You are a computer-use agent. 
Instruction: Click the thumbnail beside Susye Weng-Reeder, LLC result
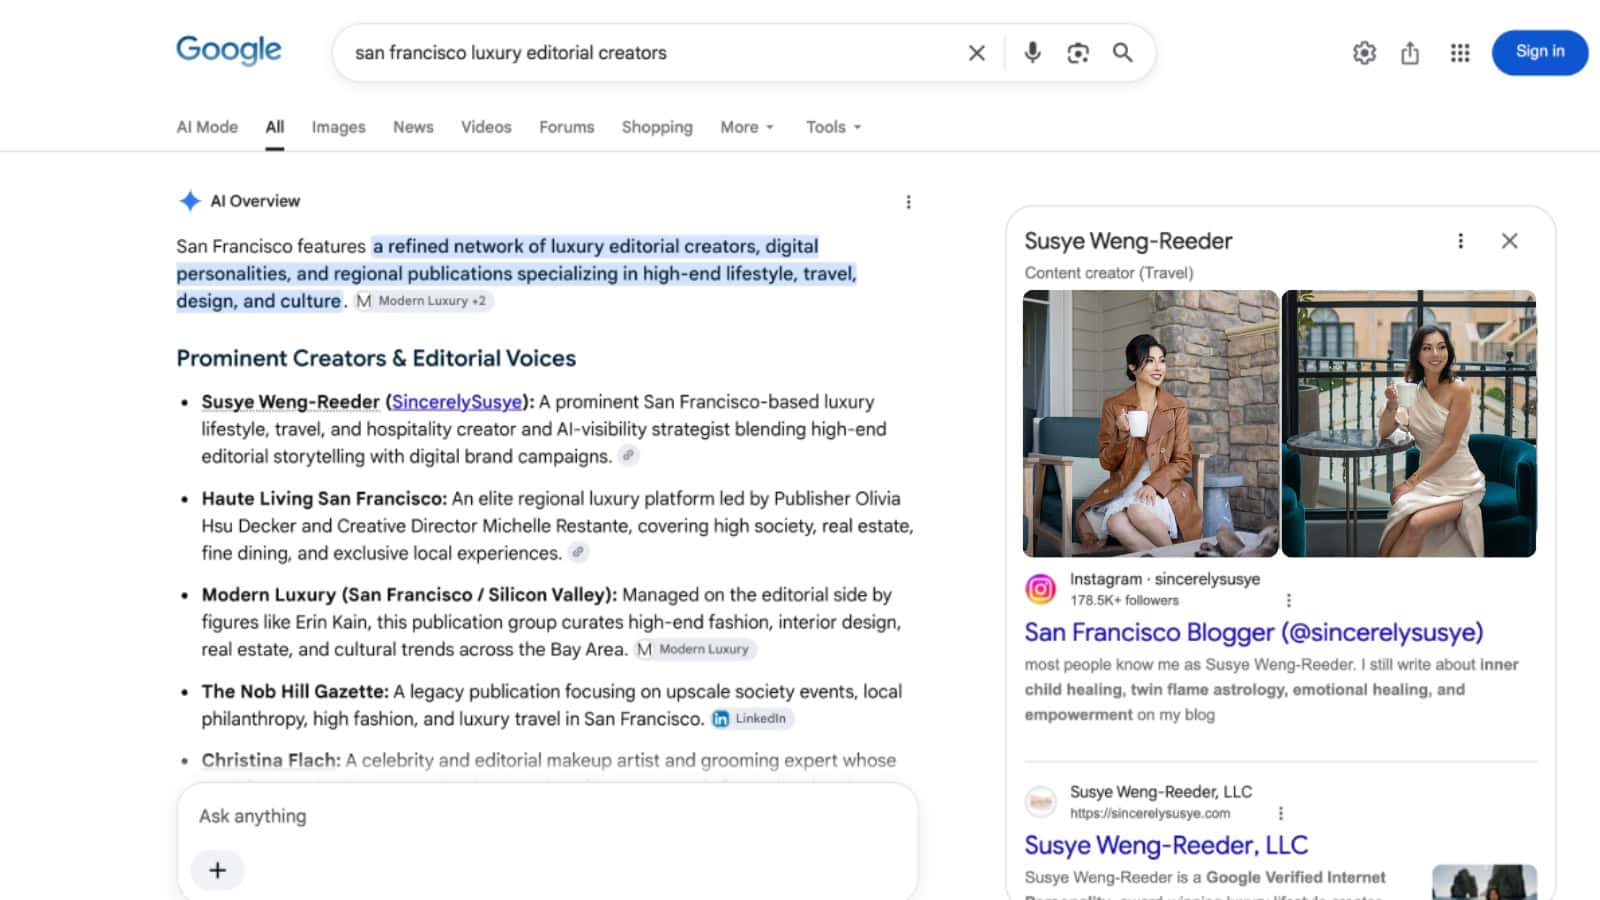(x=1485, y=882)
